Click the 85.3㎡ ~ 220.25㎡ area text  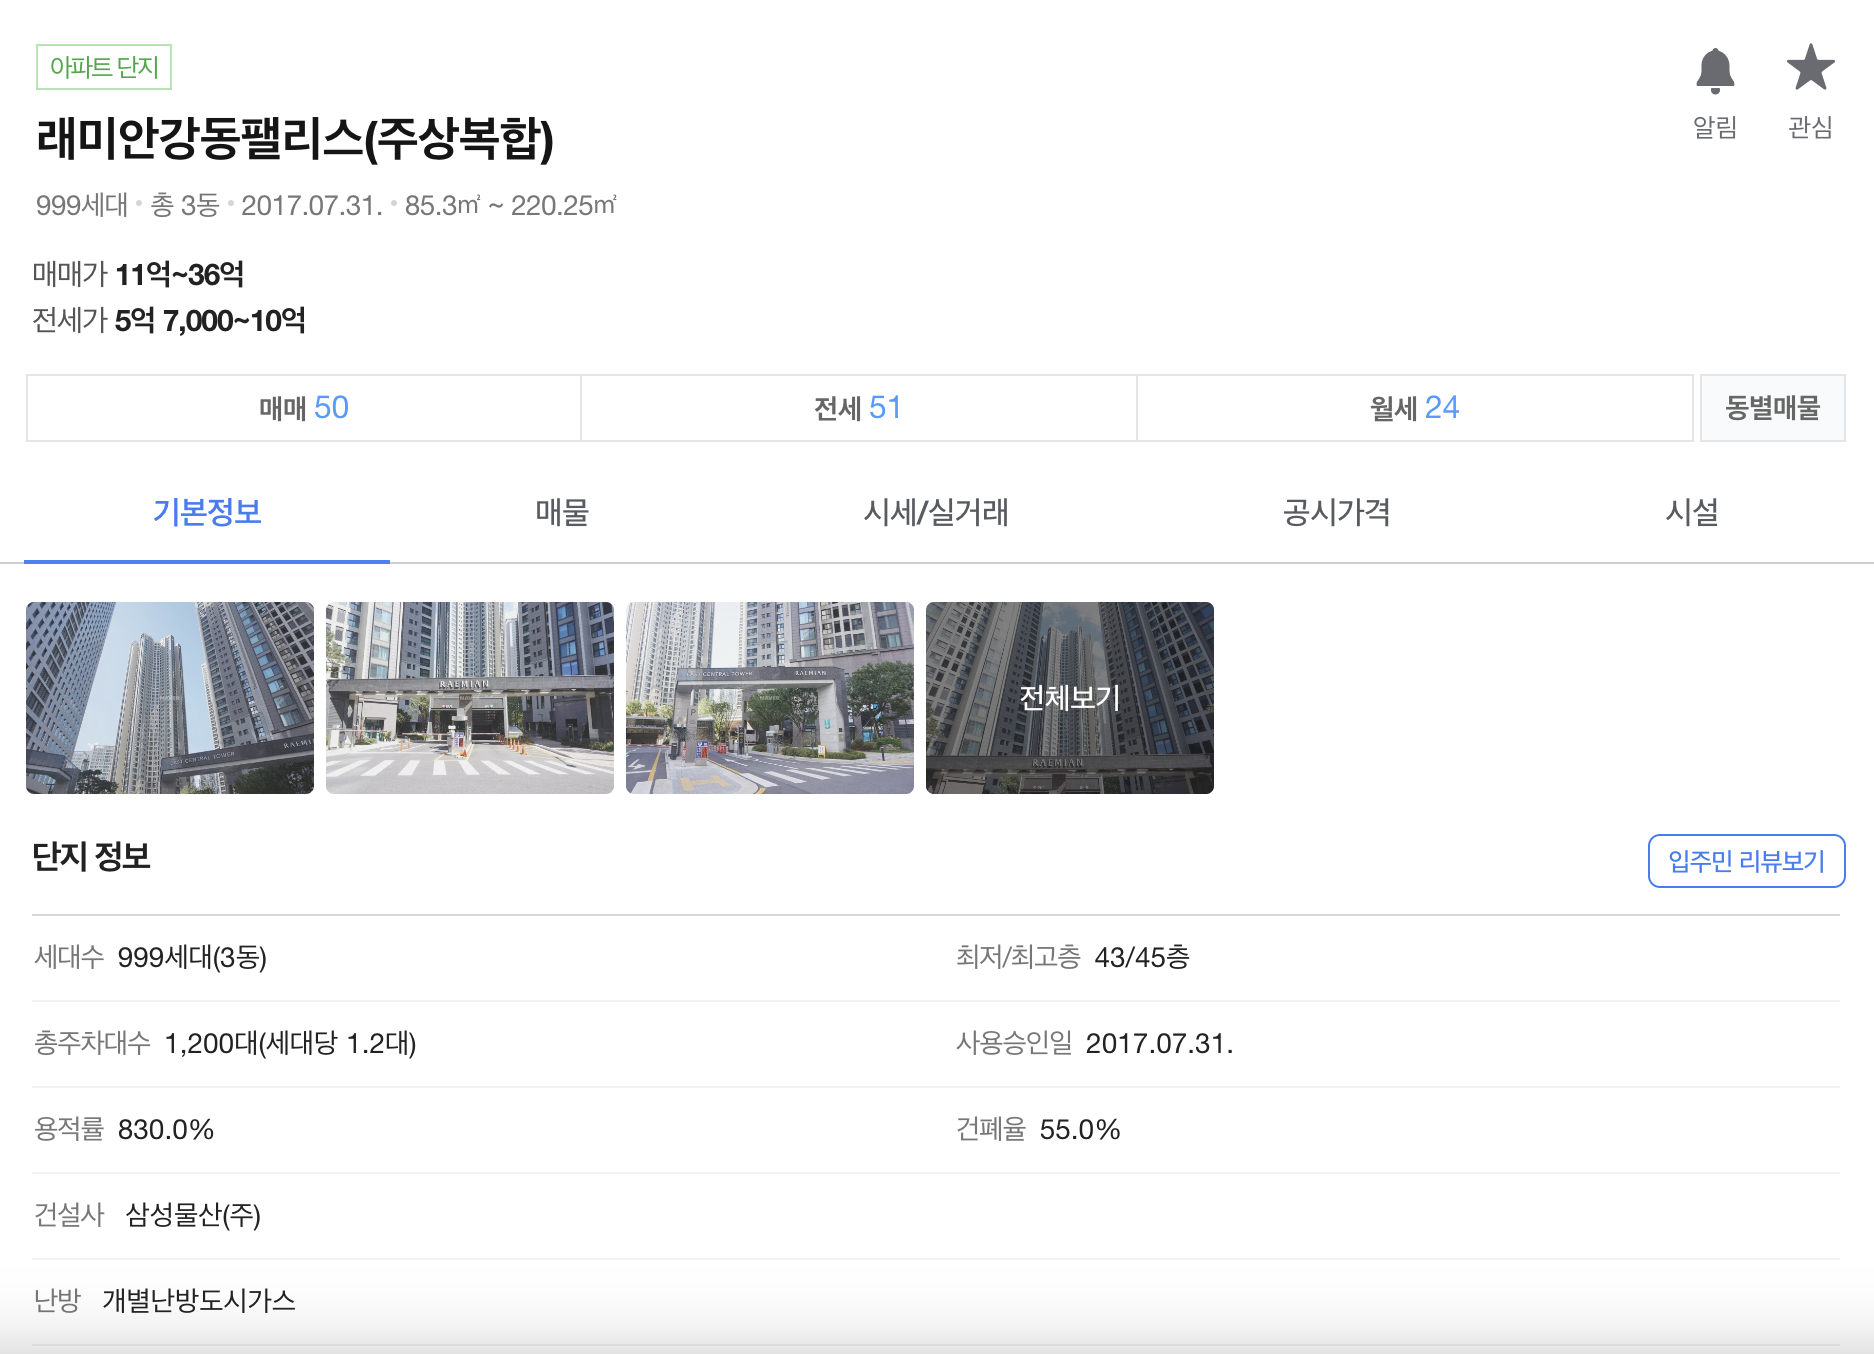pyautogui.click(x=511, y=205)
